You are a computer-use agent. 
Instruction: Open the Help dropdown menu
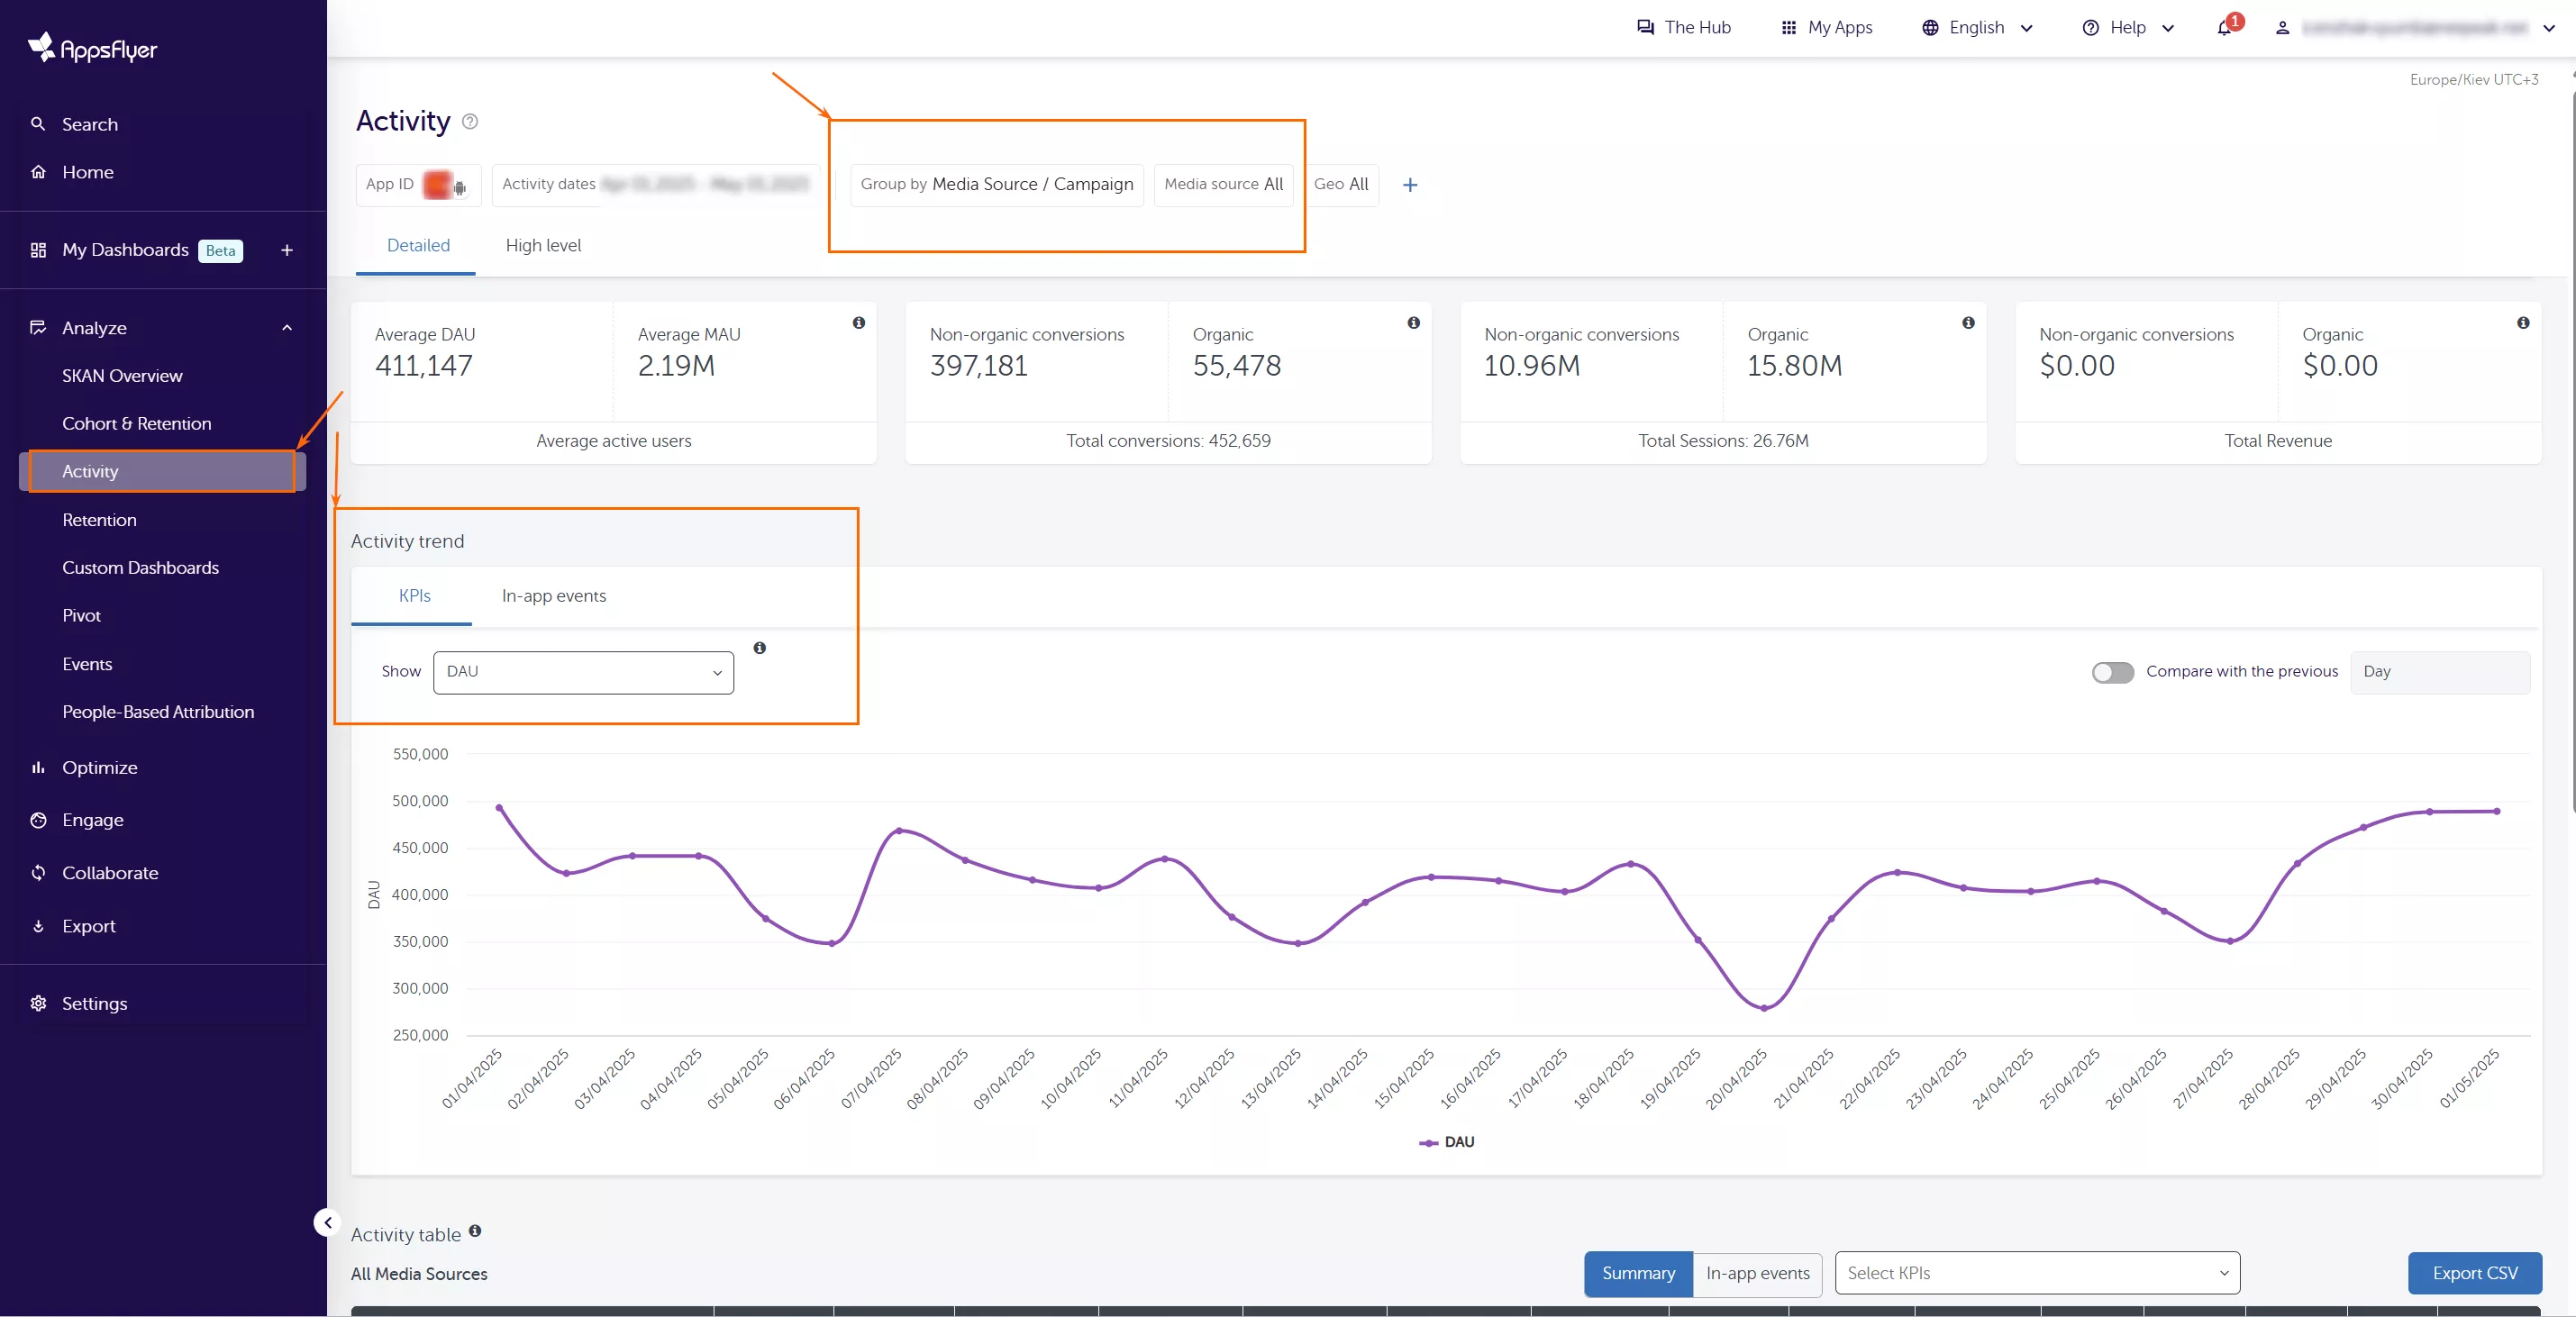[2129, 27]
